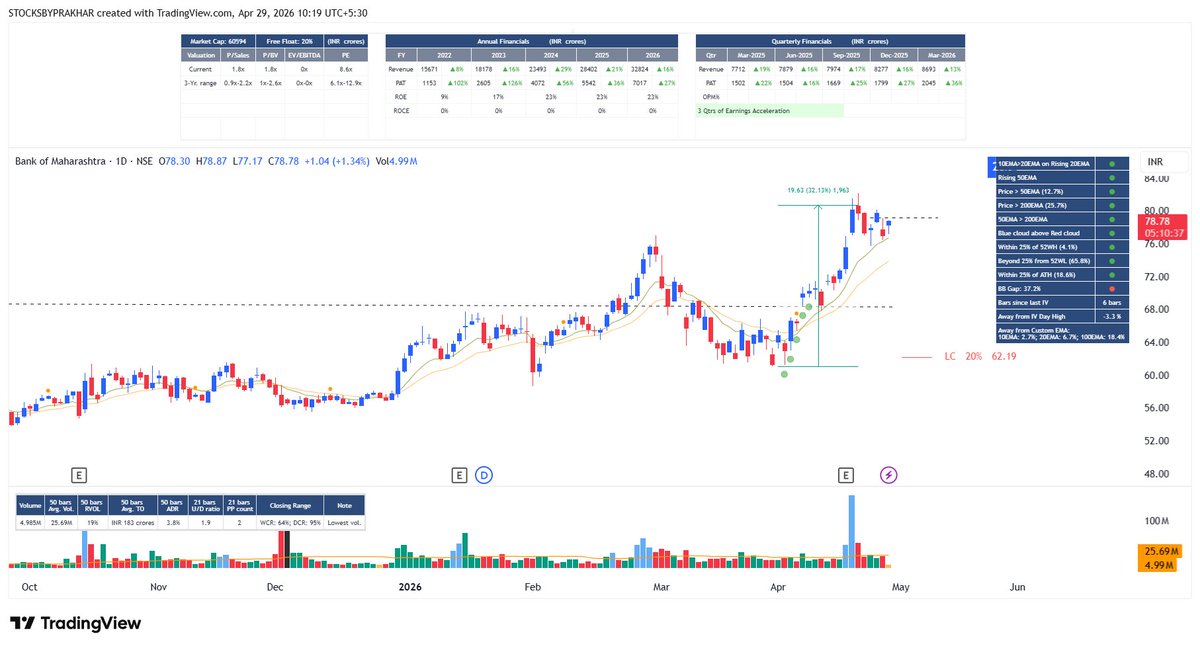
Task: Click the 'Price > 50EMA (12.7%)' row
Action: [x=1063, y=190]
